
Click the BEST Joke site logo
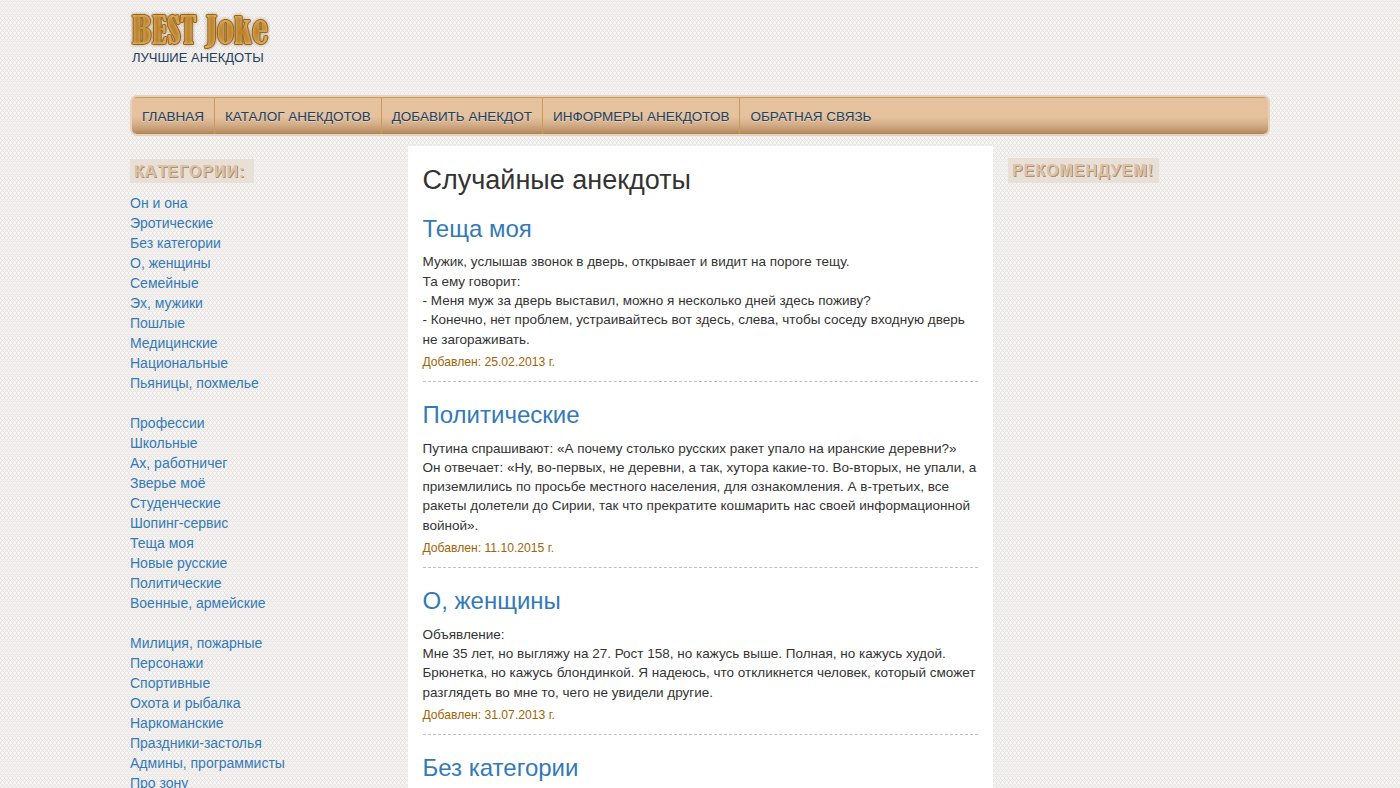tap(200, 30)
